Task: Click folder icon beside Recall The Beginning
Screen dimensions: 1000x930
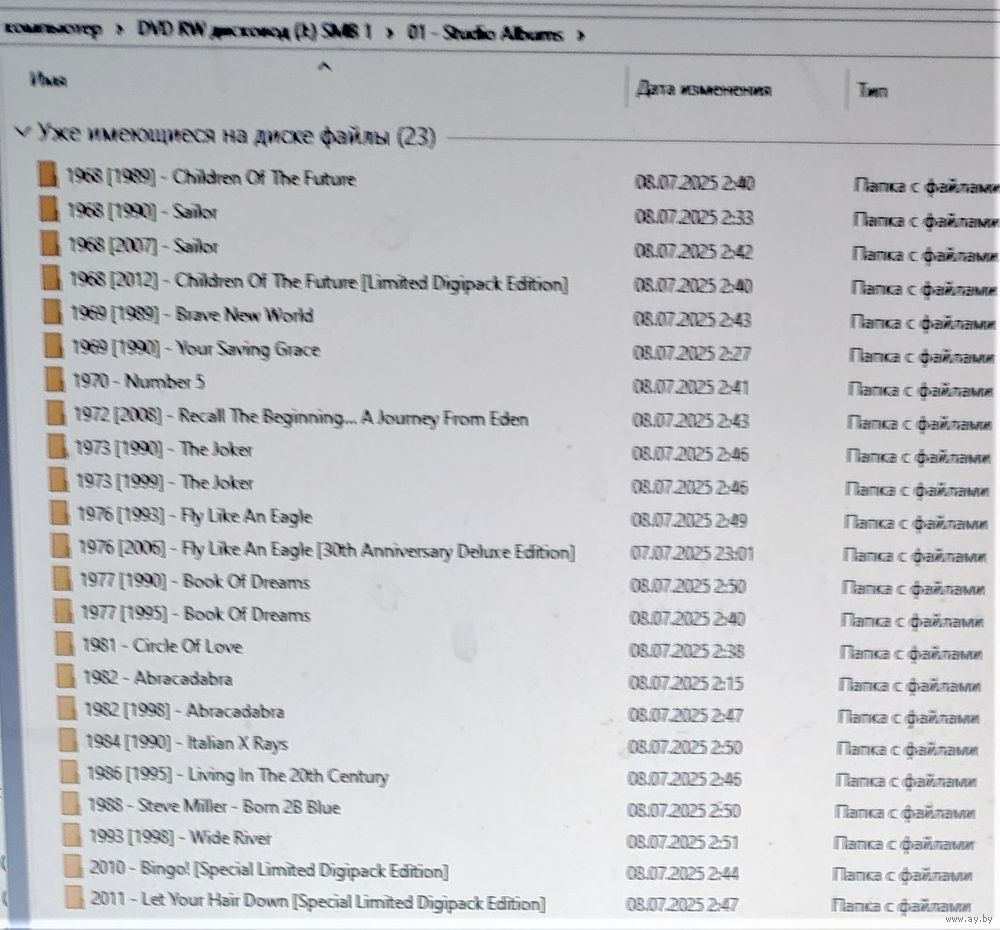Action: [x=55, y=413]
